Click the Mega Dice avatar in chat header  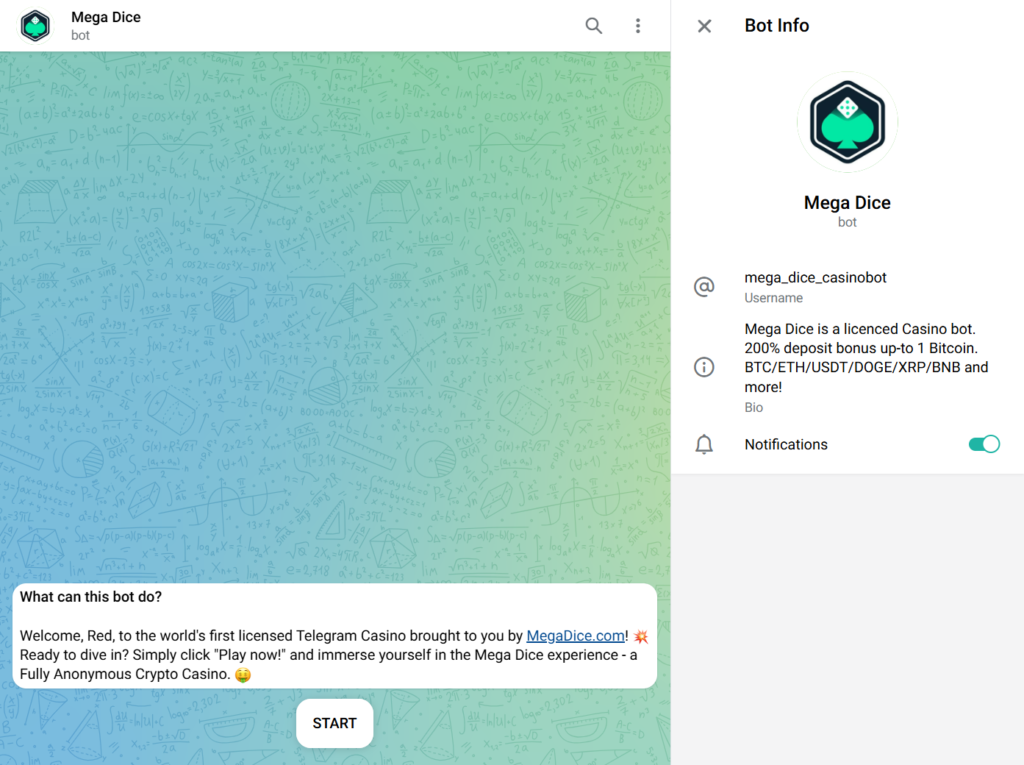coord(35,26)
